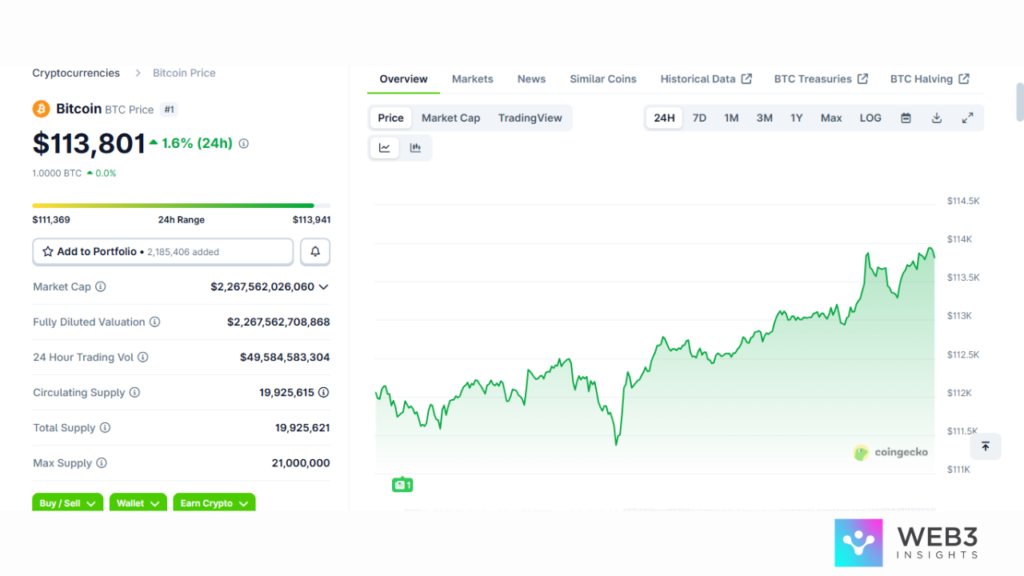Open external link icon beside Historical Data
The width and height of the screenshot is (1024, 576).
coord(746,79)
